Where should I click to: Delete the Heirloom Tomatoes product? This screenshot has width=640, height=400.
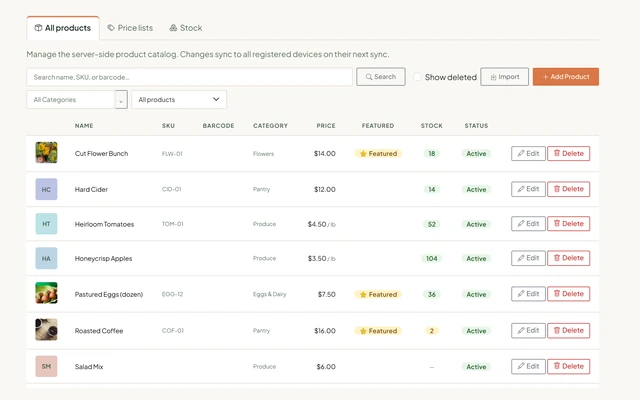[x=569, y=224]
